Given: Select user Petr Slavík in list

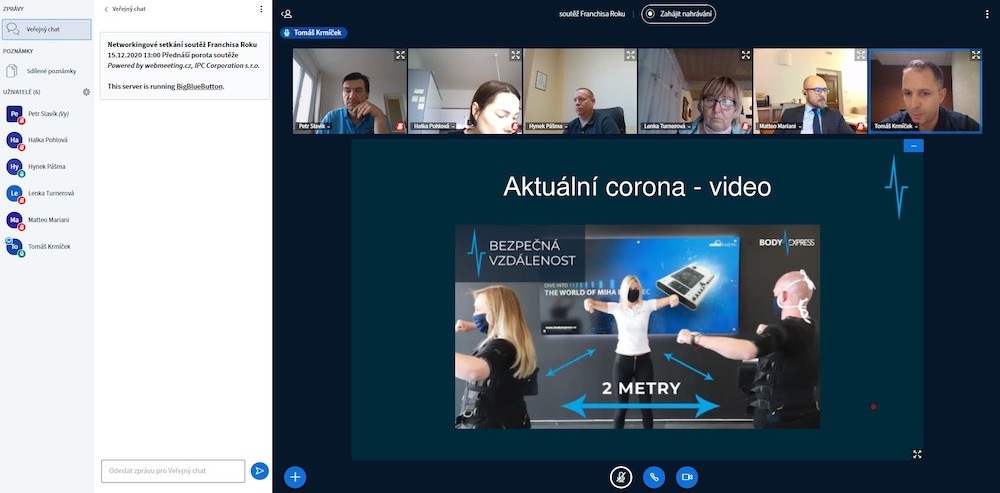Looking at the screenshot, I should click(x=46, y=114).
